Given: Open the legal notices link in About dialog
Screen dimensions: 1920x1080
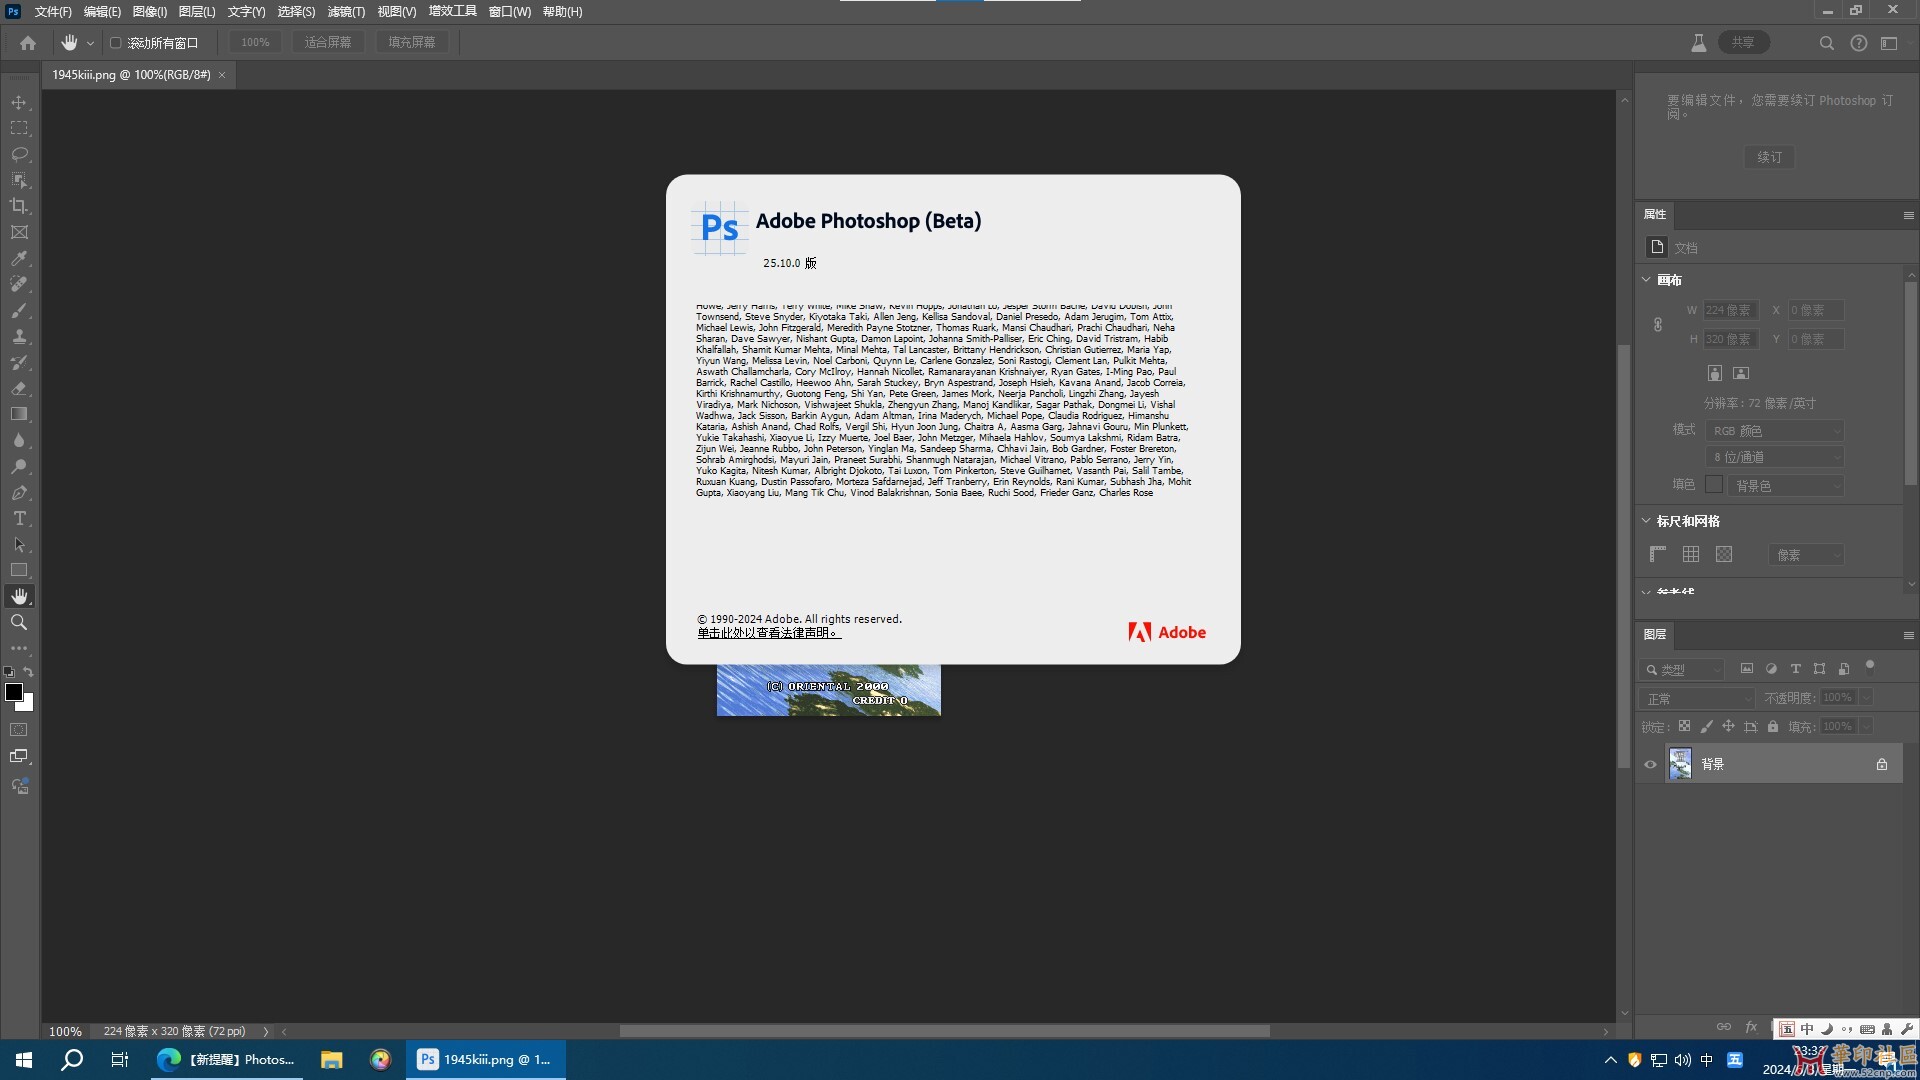Looking at the screenshot, I should pos(768,633).
